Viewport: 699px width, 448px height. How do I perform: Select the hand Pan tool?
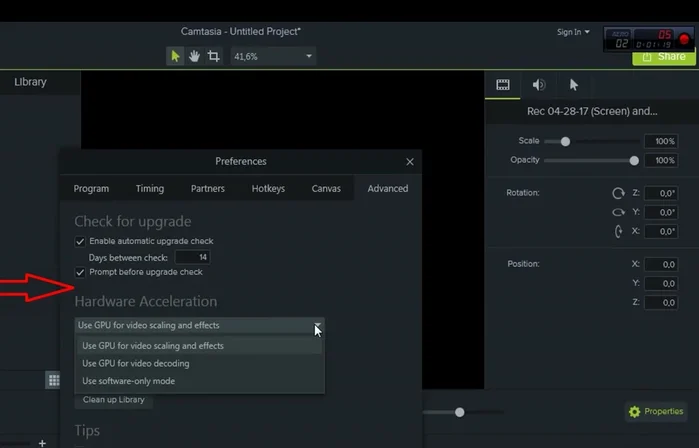(194, 56)
